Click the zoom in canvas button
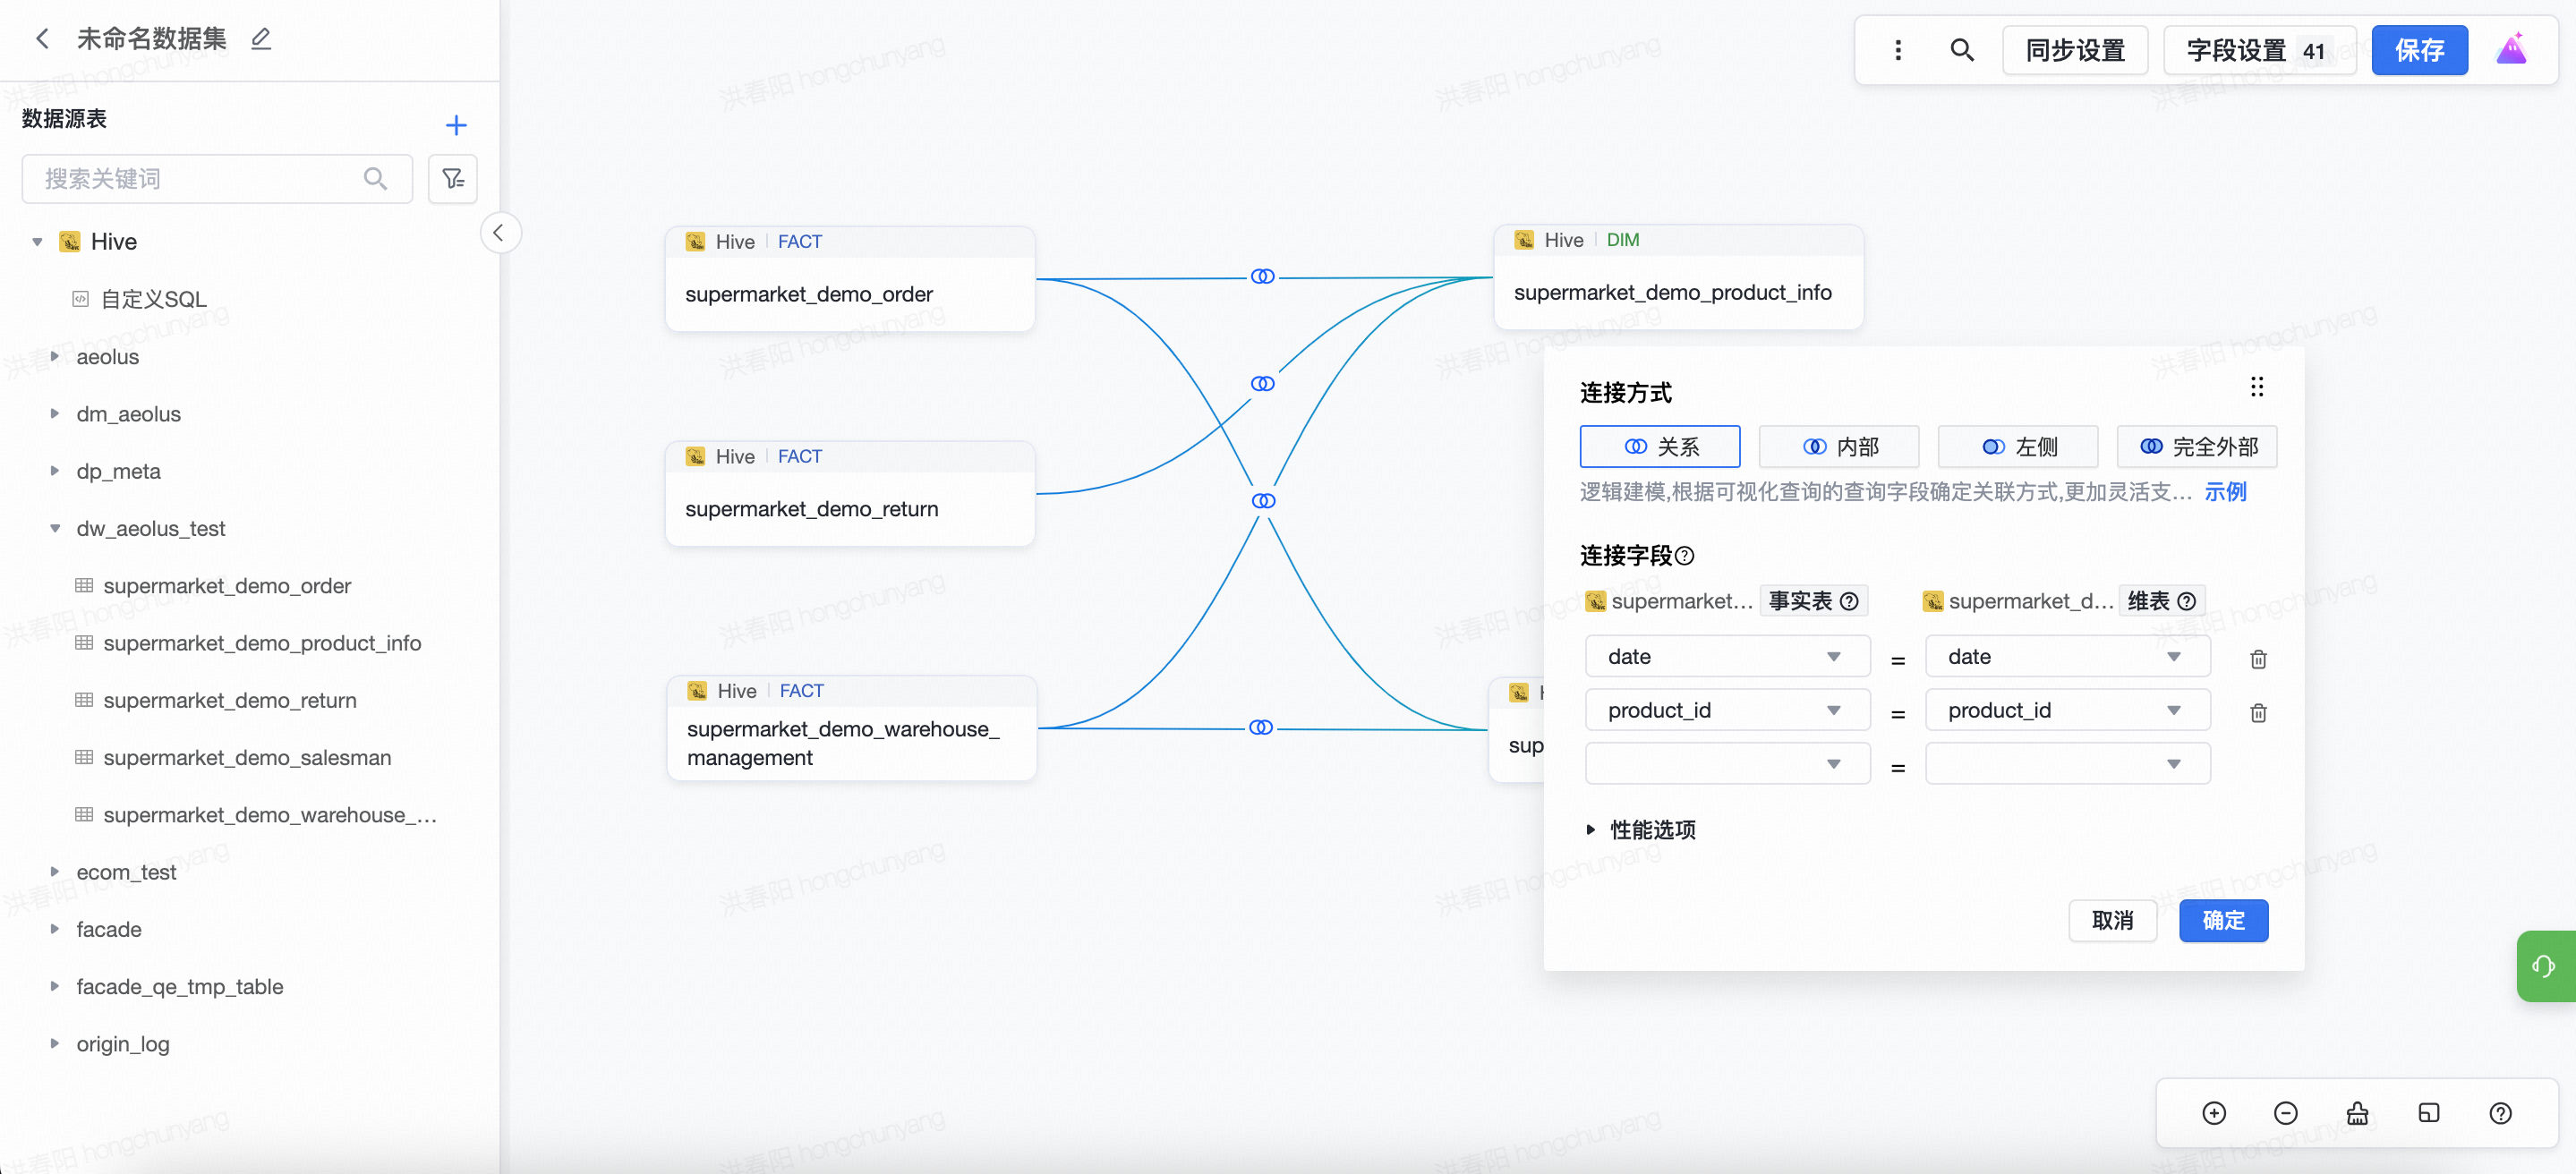 [x=2213, y=1113]
